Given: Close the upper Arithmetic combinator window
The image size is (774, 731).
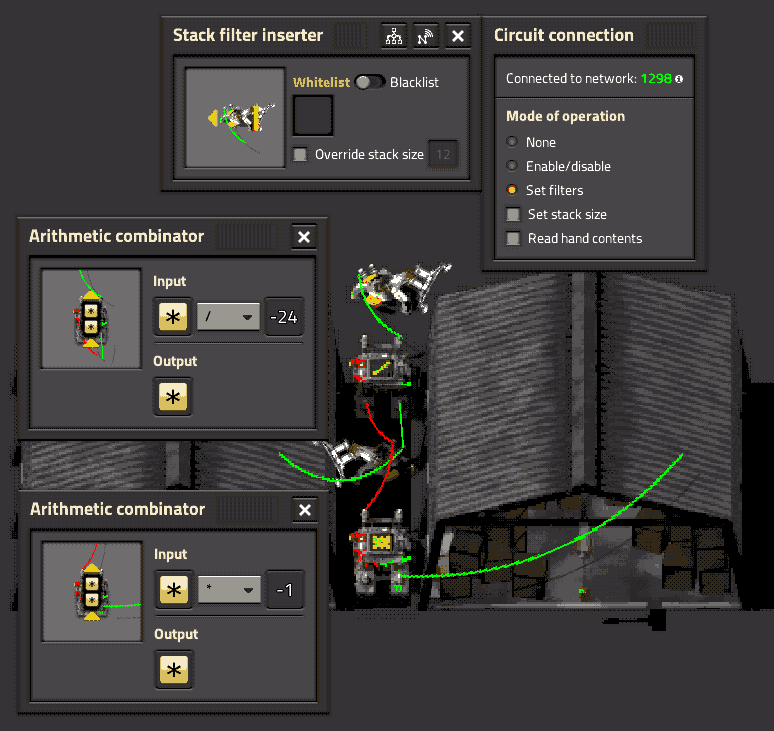Looking at the screenshot, I should 304,237.
